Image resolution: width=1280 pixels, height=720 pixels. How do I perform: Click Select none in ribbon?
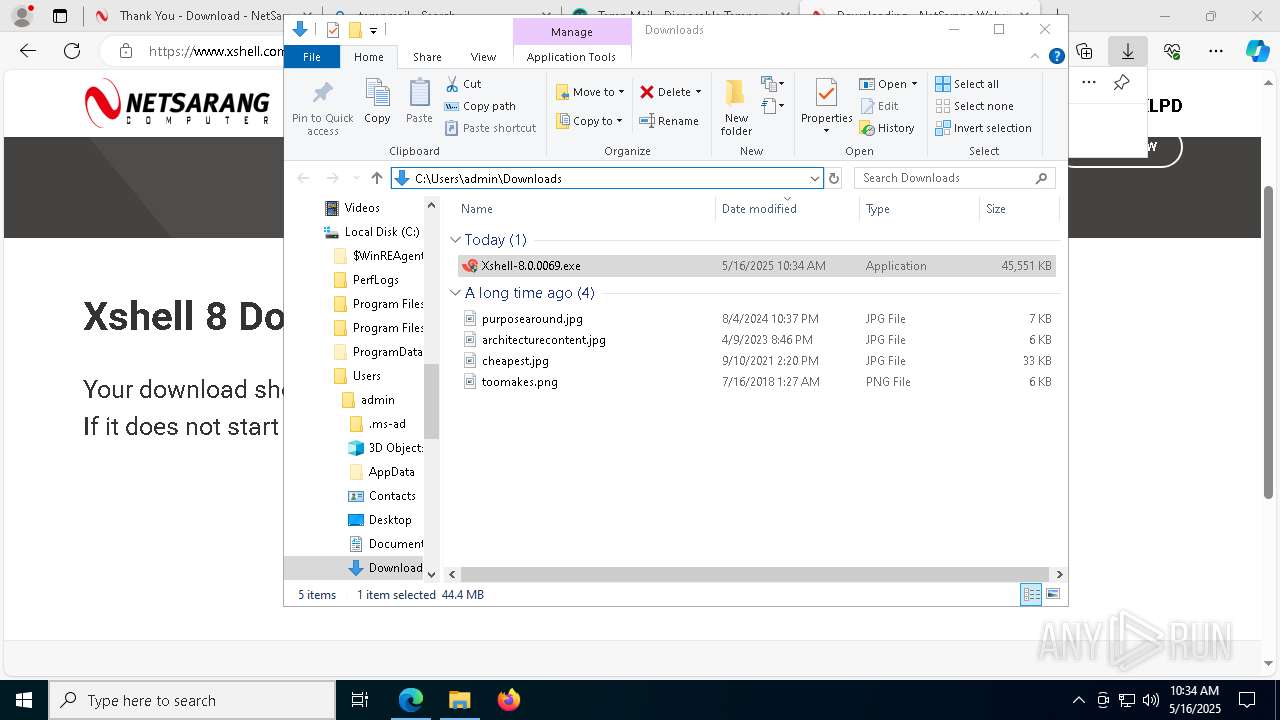tap(974, 106)
